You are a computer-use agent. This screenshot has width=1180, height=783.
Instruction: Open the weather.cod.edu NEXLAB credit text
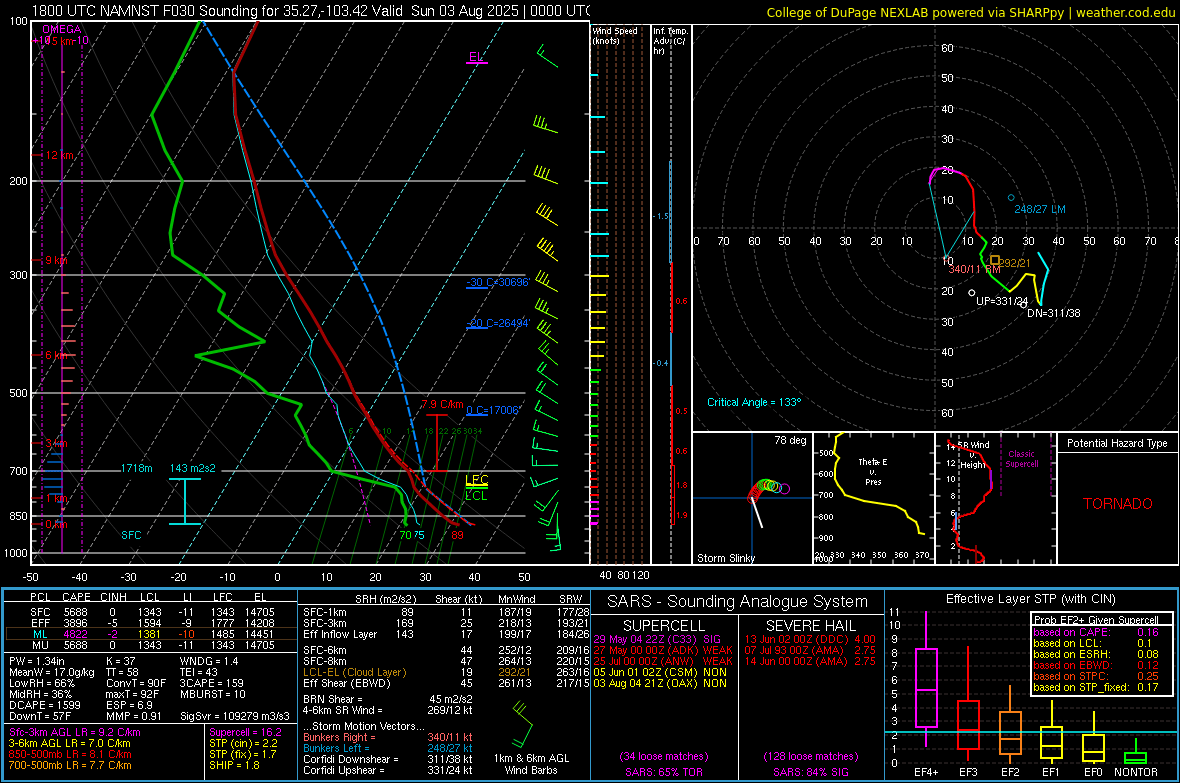point(971,12)
